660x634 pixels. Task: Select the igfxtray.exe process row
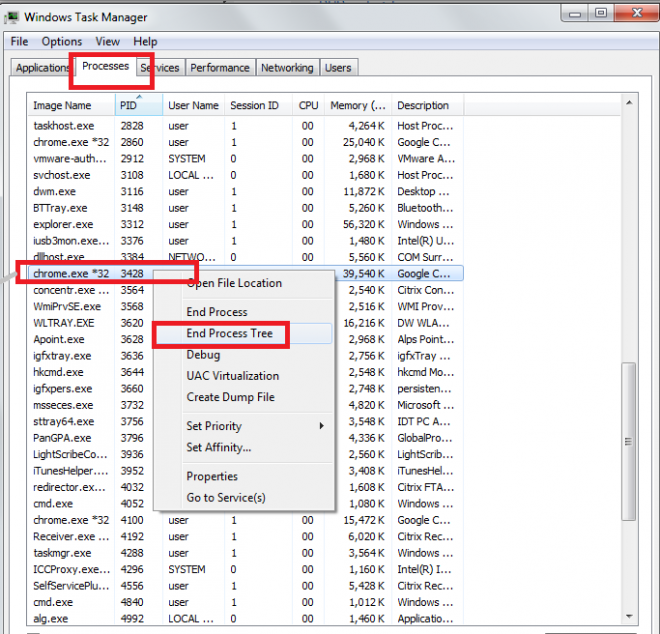tap(246, 356)
